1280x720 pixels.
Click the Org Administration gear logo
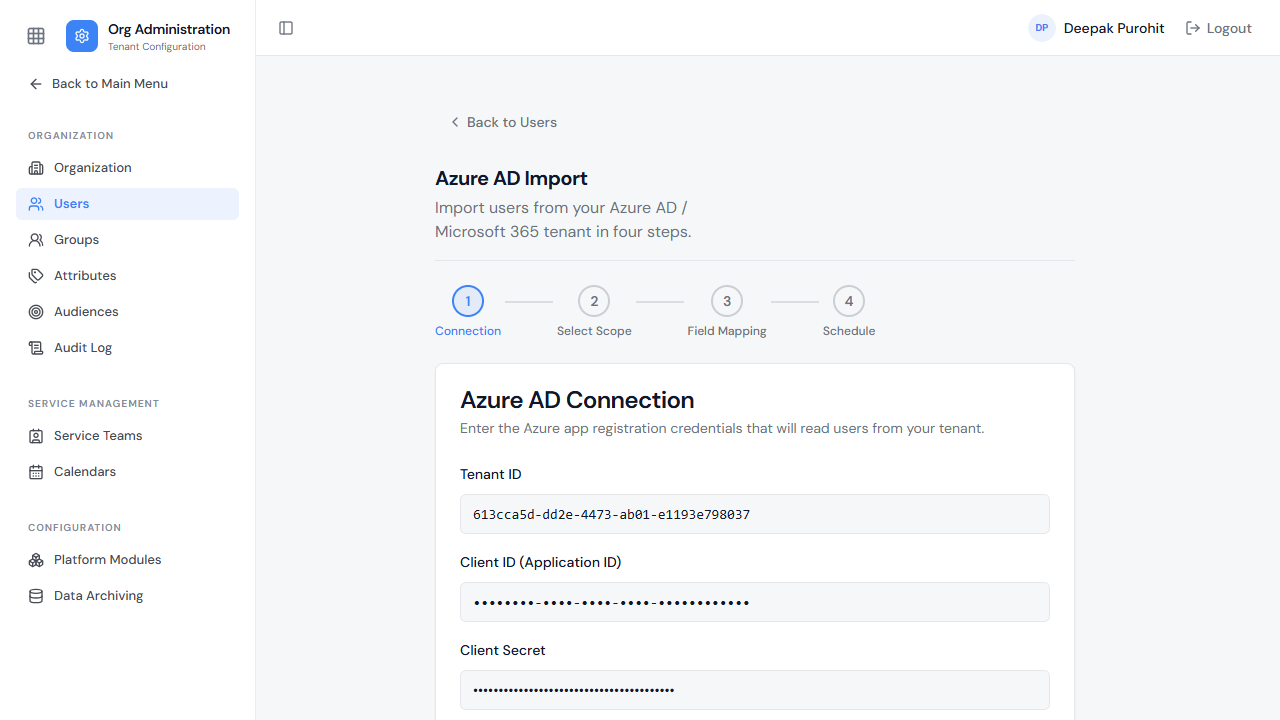point(82,36)
